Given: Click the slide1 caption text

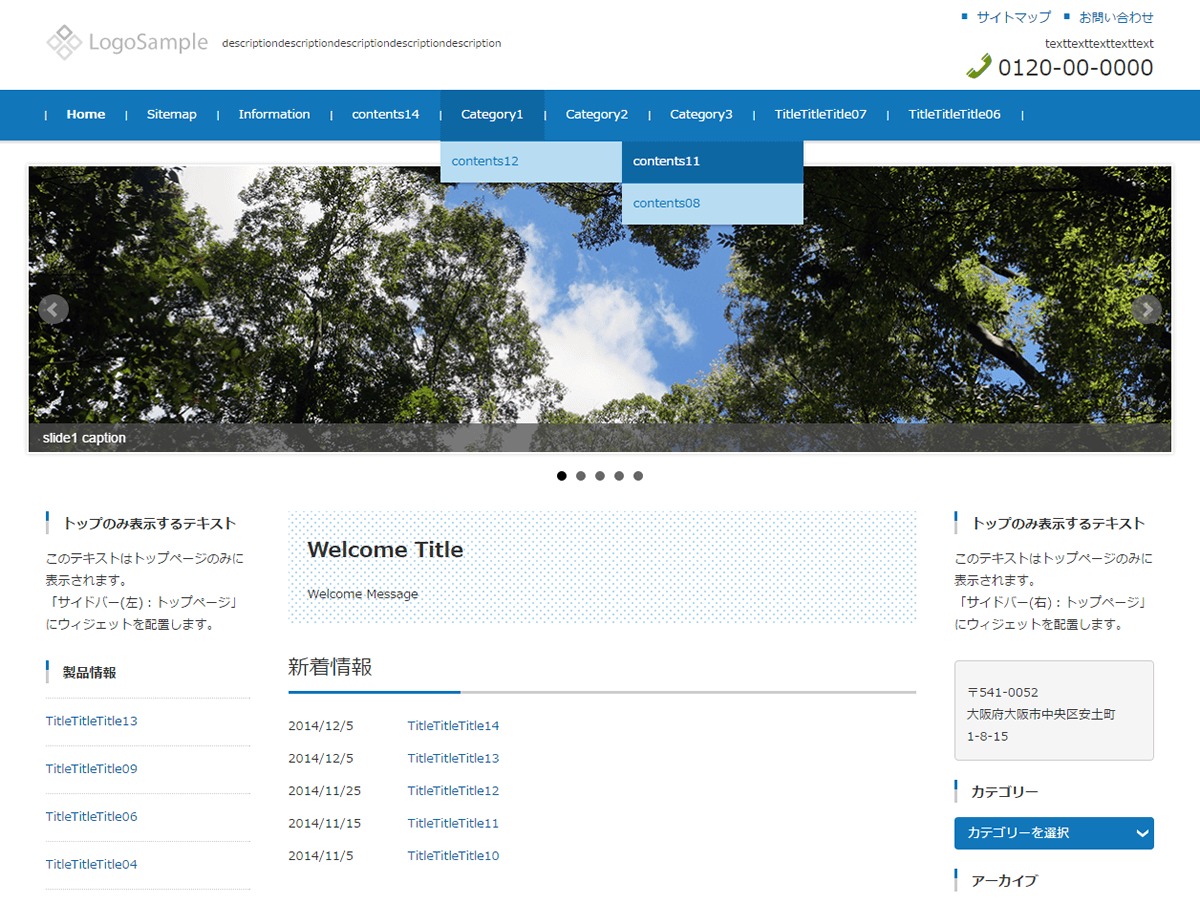Looking at the screenshot, I should (x=84, y=438).
